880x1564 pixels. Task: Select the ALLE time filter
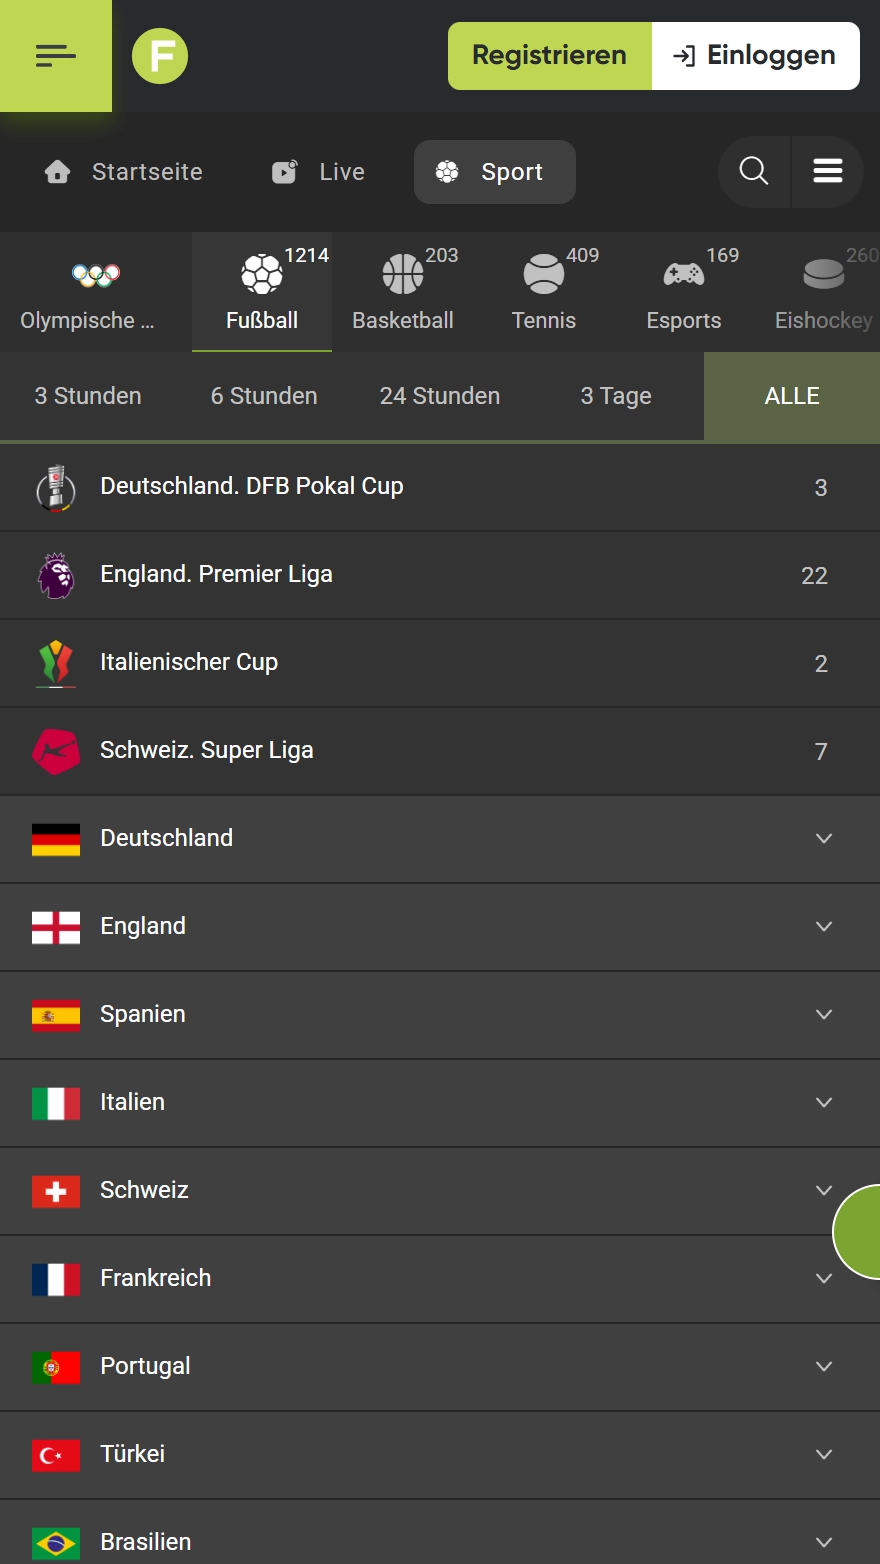791,396
